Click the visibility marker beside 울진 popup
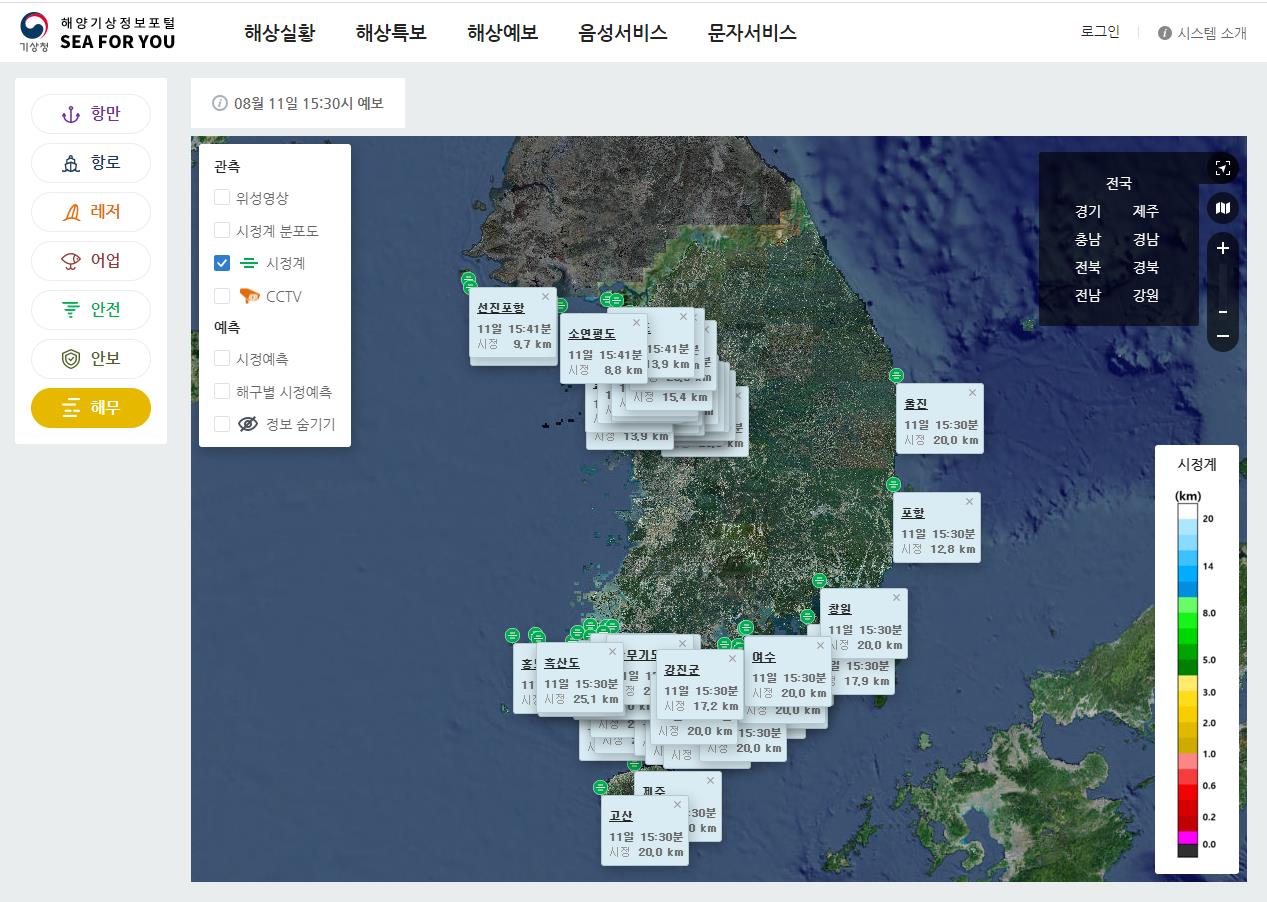 pyautogui.click(x=896, y=375)
